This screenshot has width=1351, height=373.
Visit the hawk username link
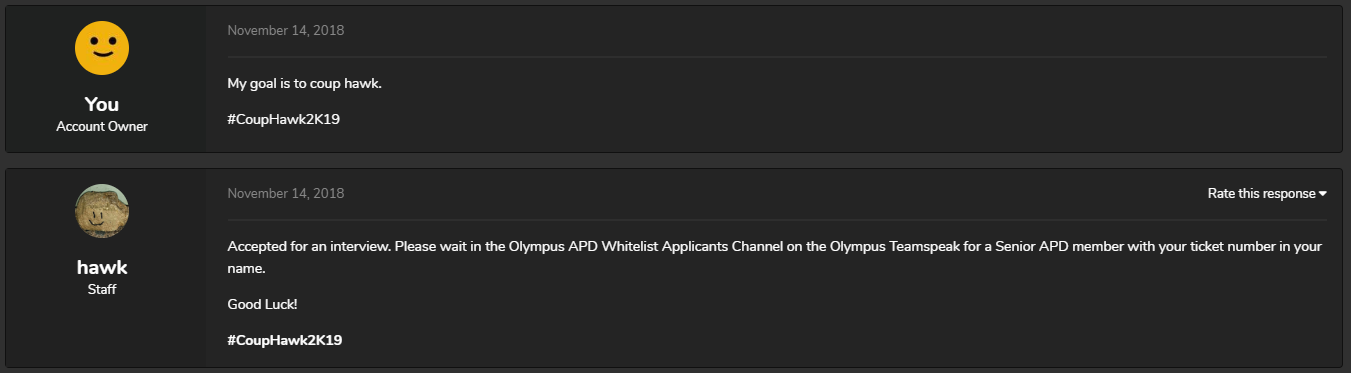click(102, 267)
